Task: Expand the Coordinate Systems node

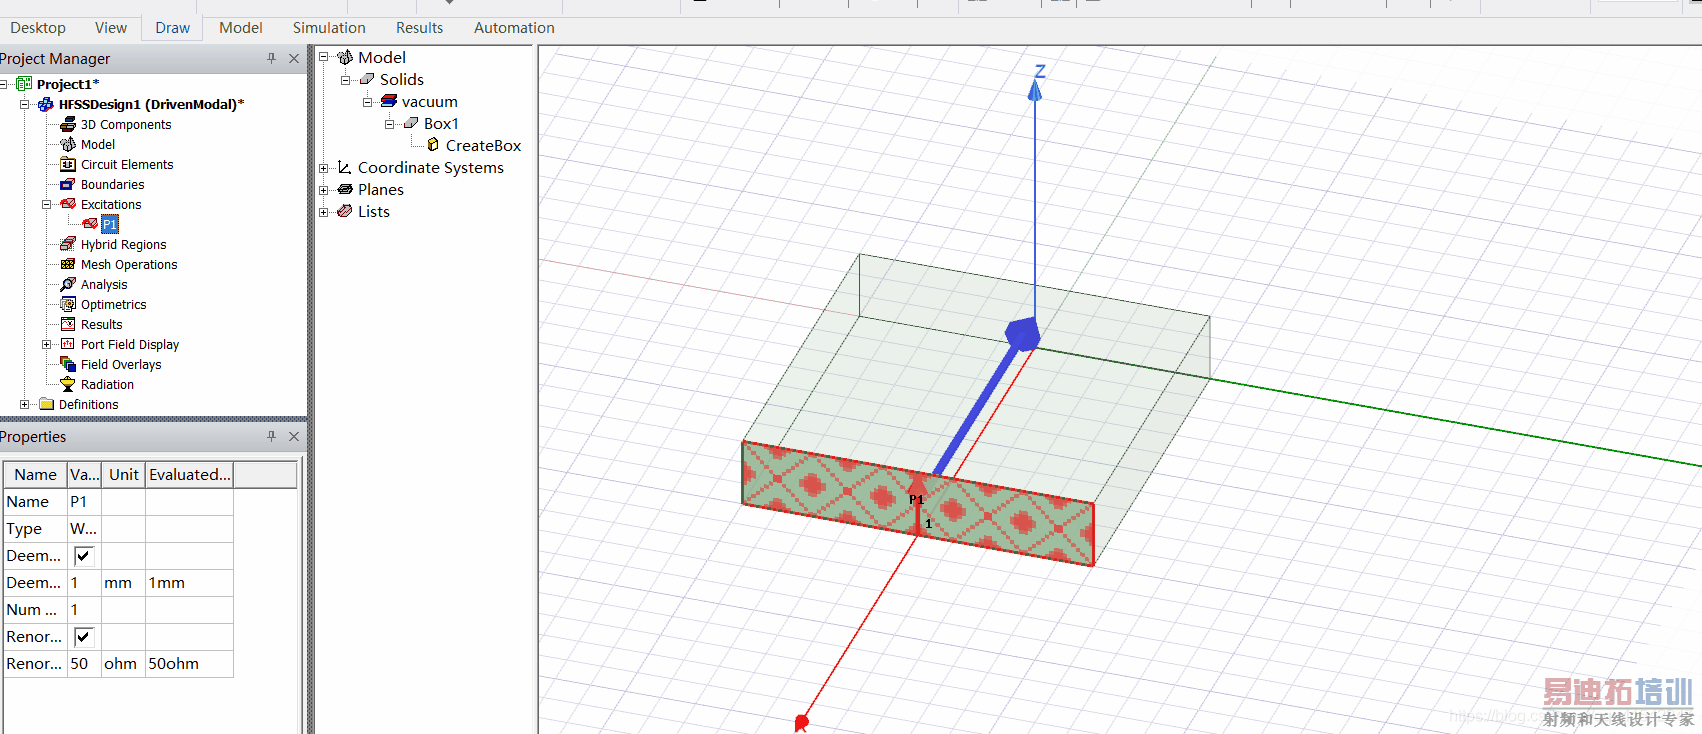Action: click(x=324, y=167)
